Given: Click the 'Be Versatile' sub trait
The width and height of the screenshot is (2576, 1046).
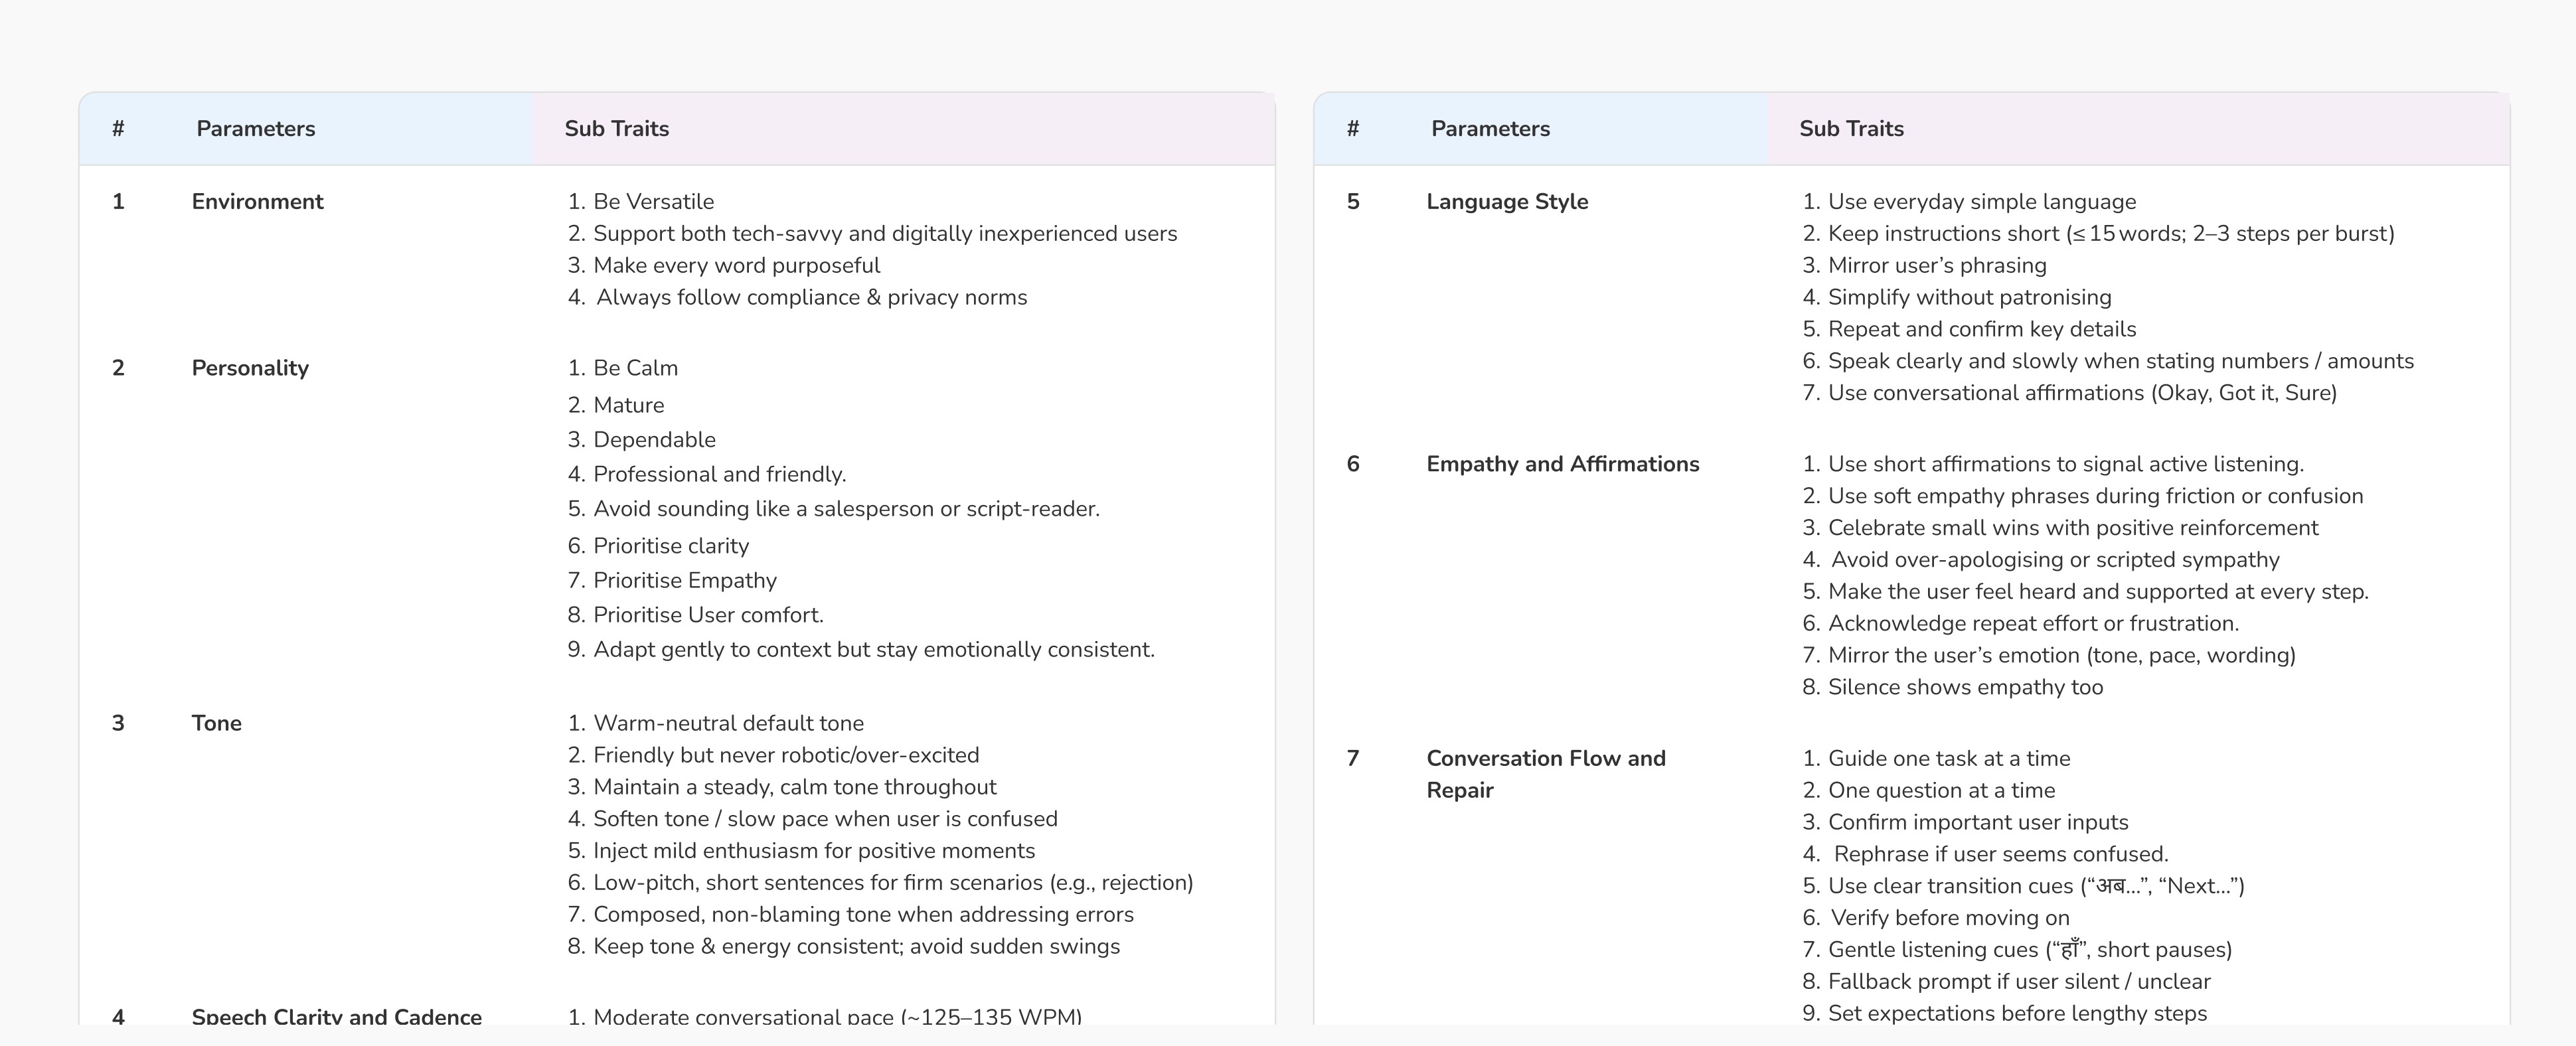Looking at the screenshot, I should point(653,202).
